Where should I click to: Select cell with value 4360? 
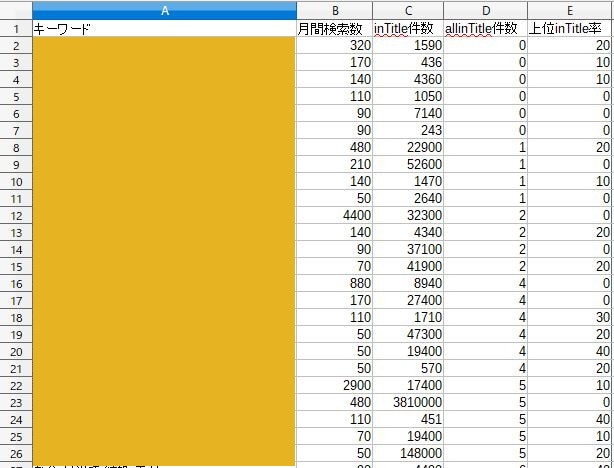click(x=408, y=80)
